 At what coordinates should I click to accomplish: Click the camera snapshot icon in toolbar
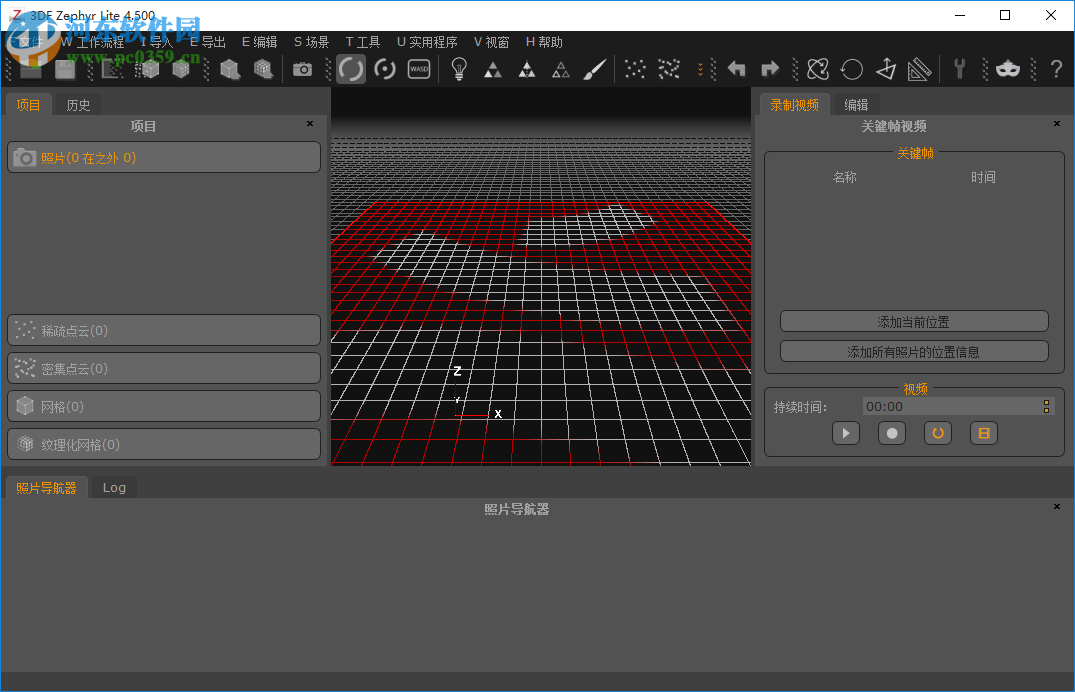(x=302, y=69)
